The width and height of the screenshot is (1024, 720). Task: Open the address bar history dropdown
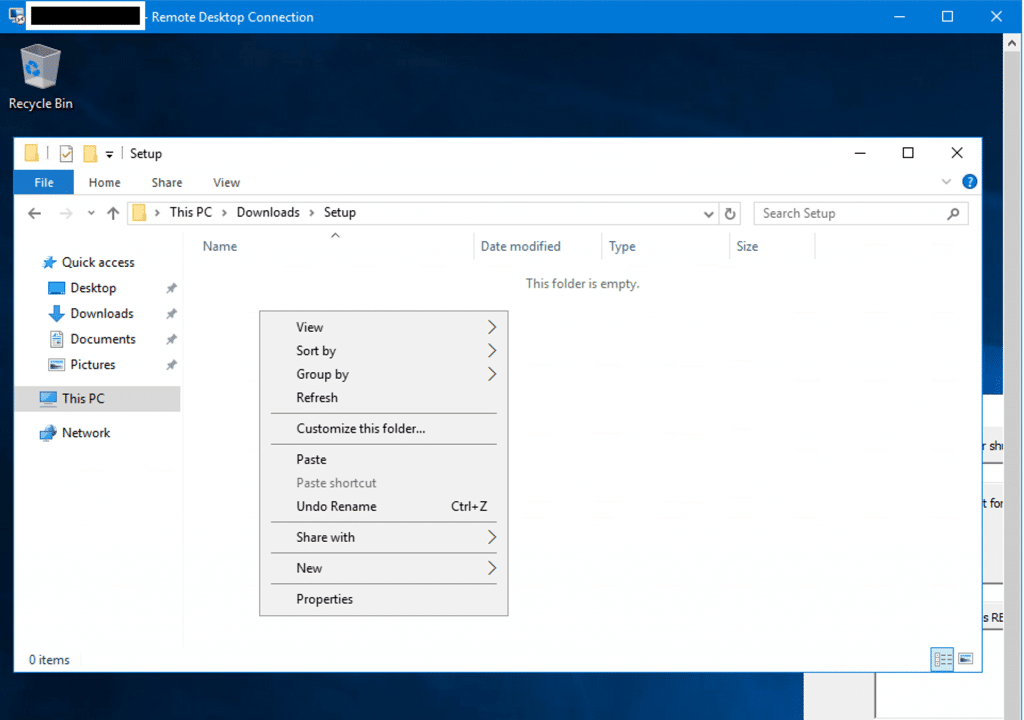coord(709,213)
